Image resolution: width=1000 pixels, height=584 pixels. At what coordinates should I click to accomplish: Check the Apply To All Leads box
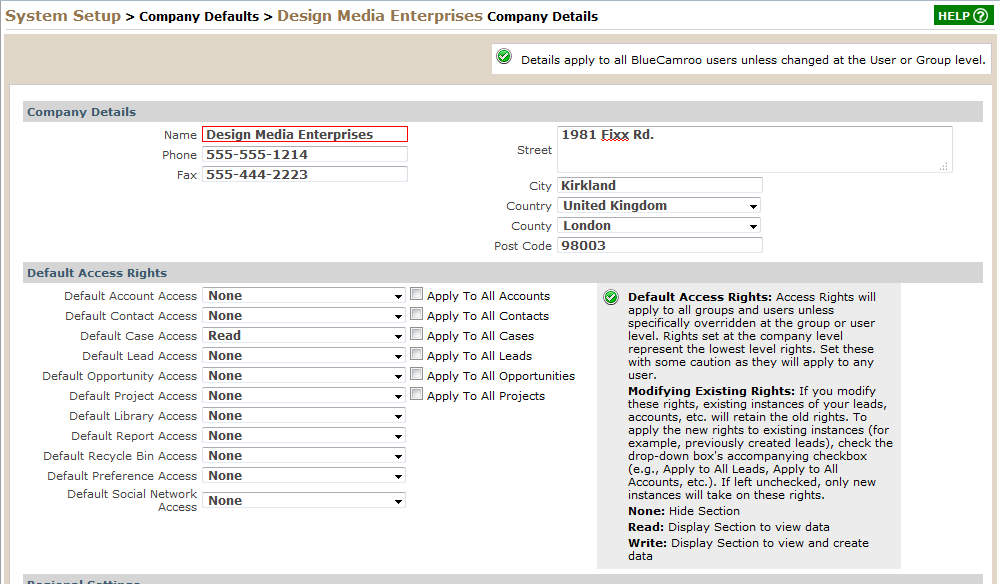pos(416,354)
